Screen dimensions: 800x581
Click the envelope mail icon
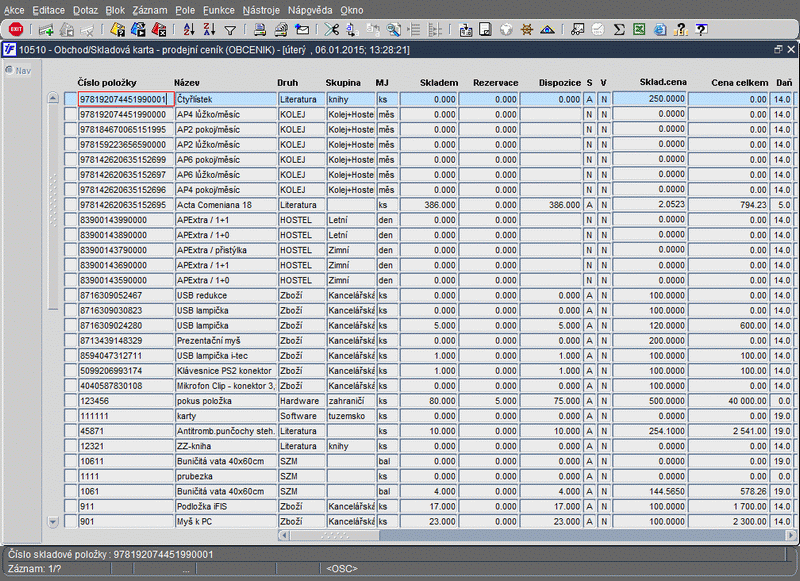(302, 29)
